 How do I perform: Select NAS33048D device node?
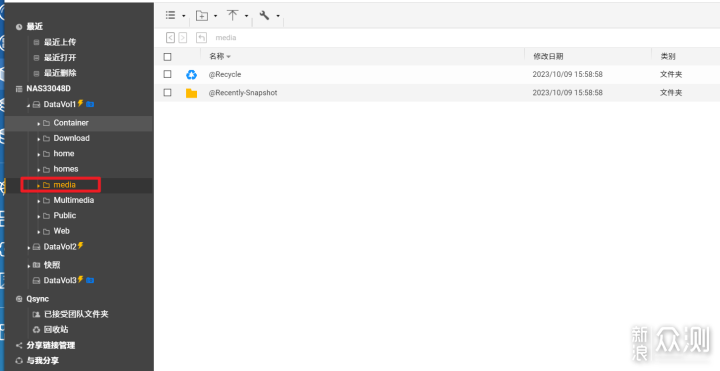pos(49,89)
